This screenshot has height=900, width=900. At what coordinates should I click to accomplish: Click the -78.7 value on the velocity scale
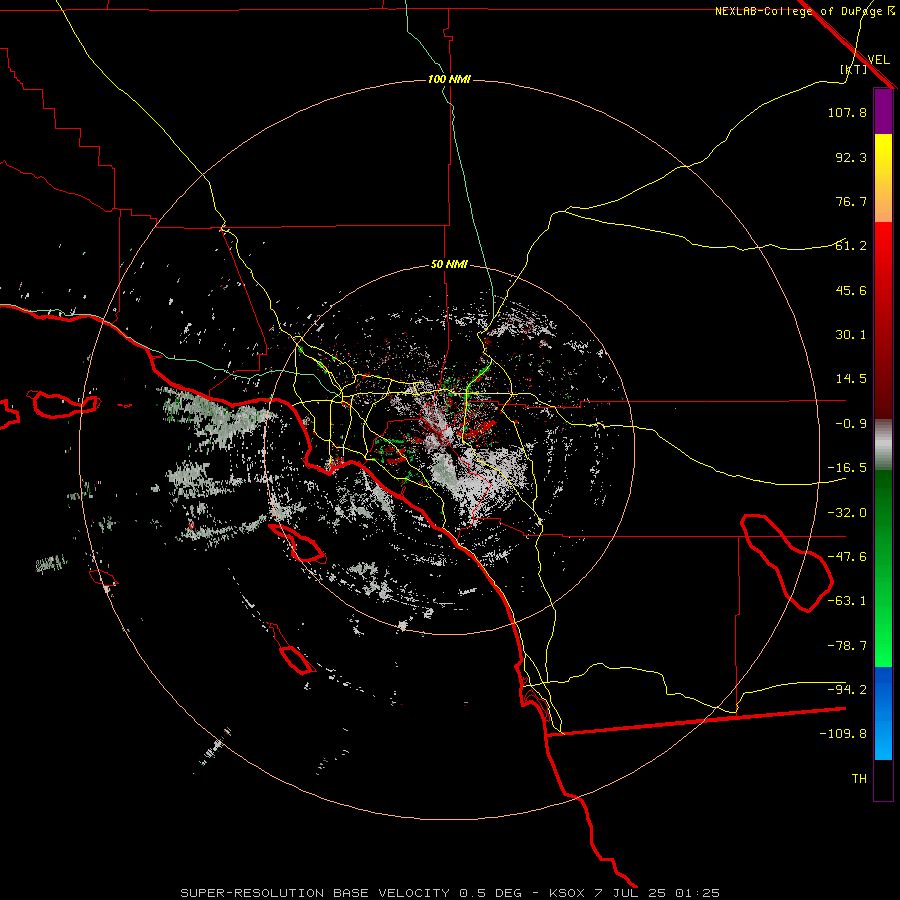click(x=847, y=646)
